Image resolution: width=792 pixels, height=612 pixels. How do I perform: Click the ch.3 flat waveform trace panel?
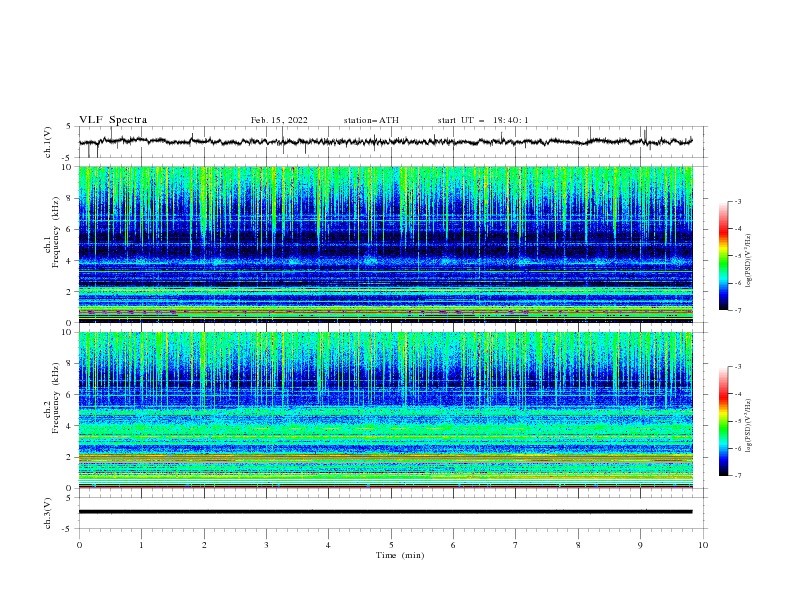point(392,513)
